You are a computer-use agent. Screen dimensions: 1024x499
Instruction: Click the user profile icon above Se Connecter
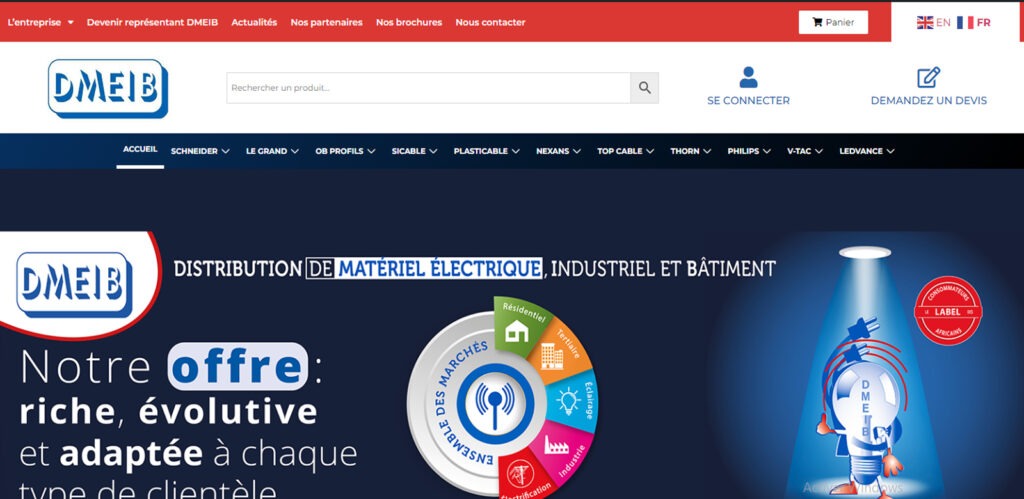click(748, 77)
